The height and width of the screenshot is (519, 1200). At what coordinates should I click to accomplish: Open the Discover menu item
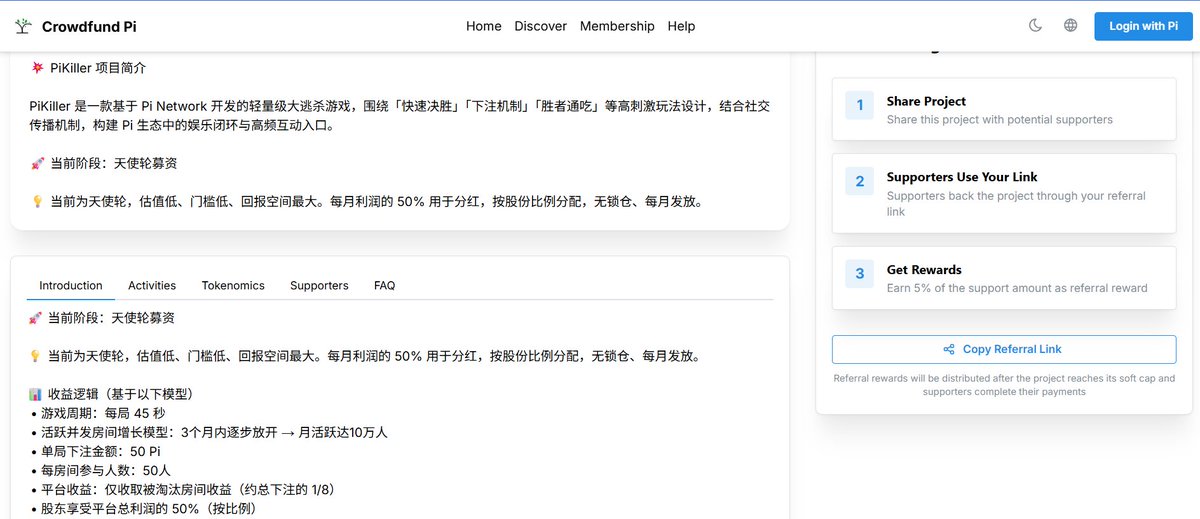(x=541, y=26)
